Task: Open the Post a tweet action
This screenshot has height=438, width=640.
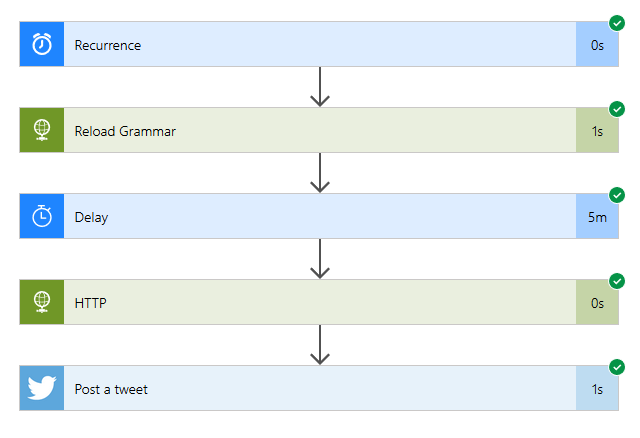Action: 319,388
